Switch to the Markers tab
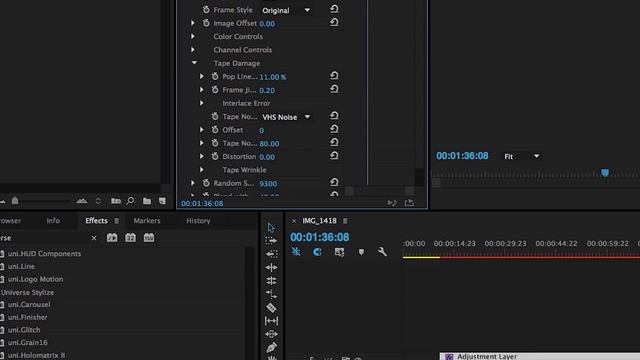640x360 pixels. click(147, 221)
